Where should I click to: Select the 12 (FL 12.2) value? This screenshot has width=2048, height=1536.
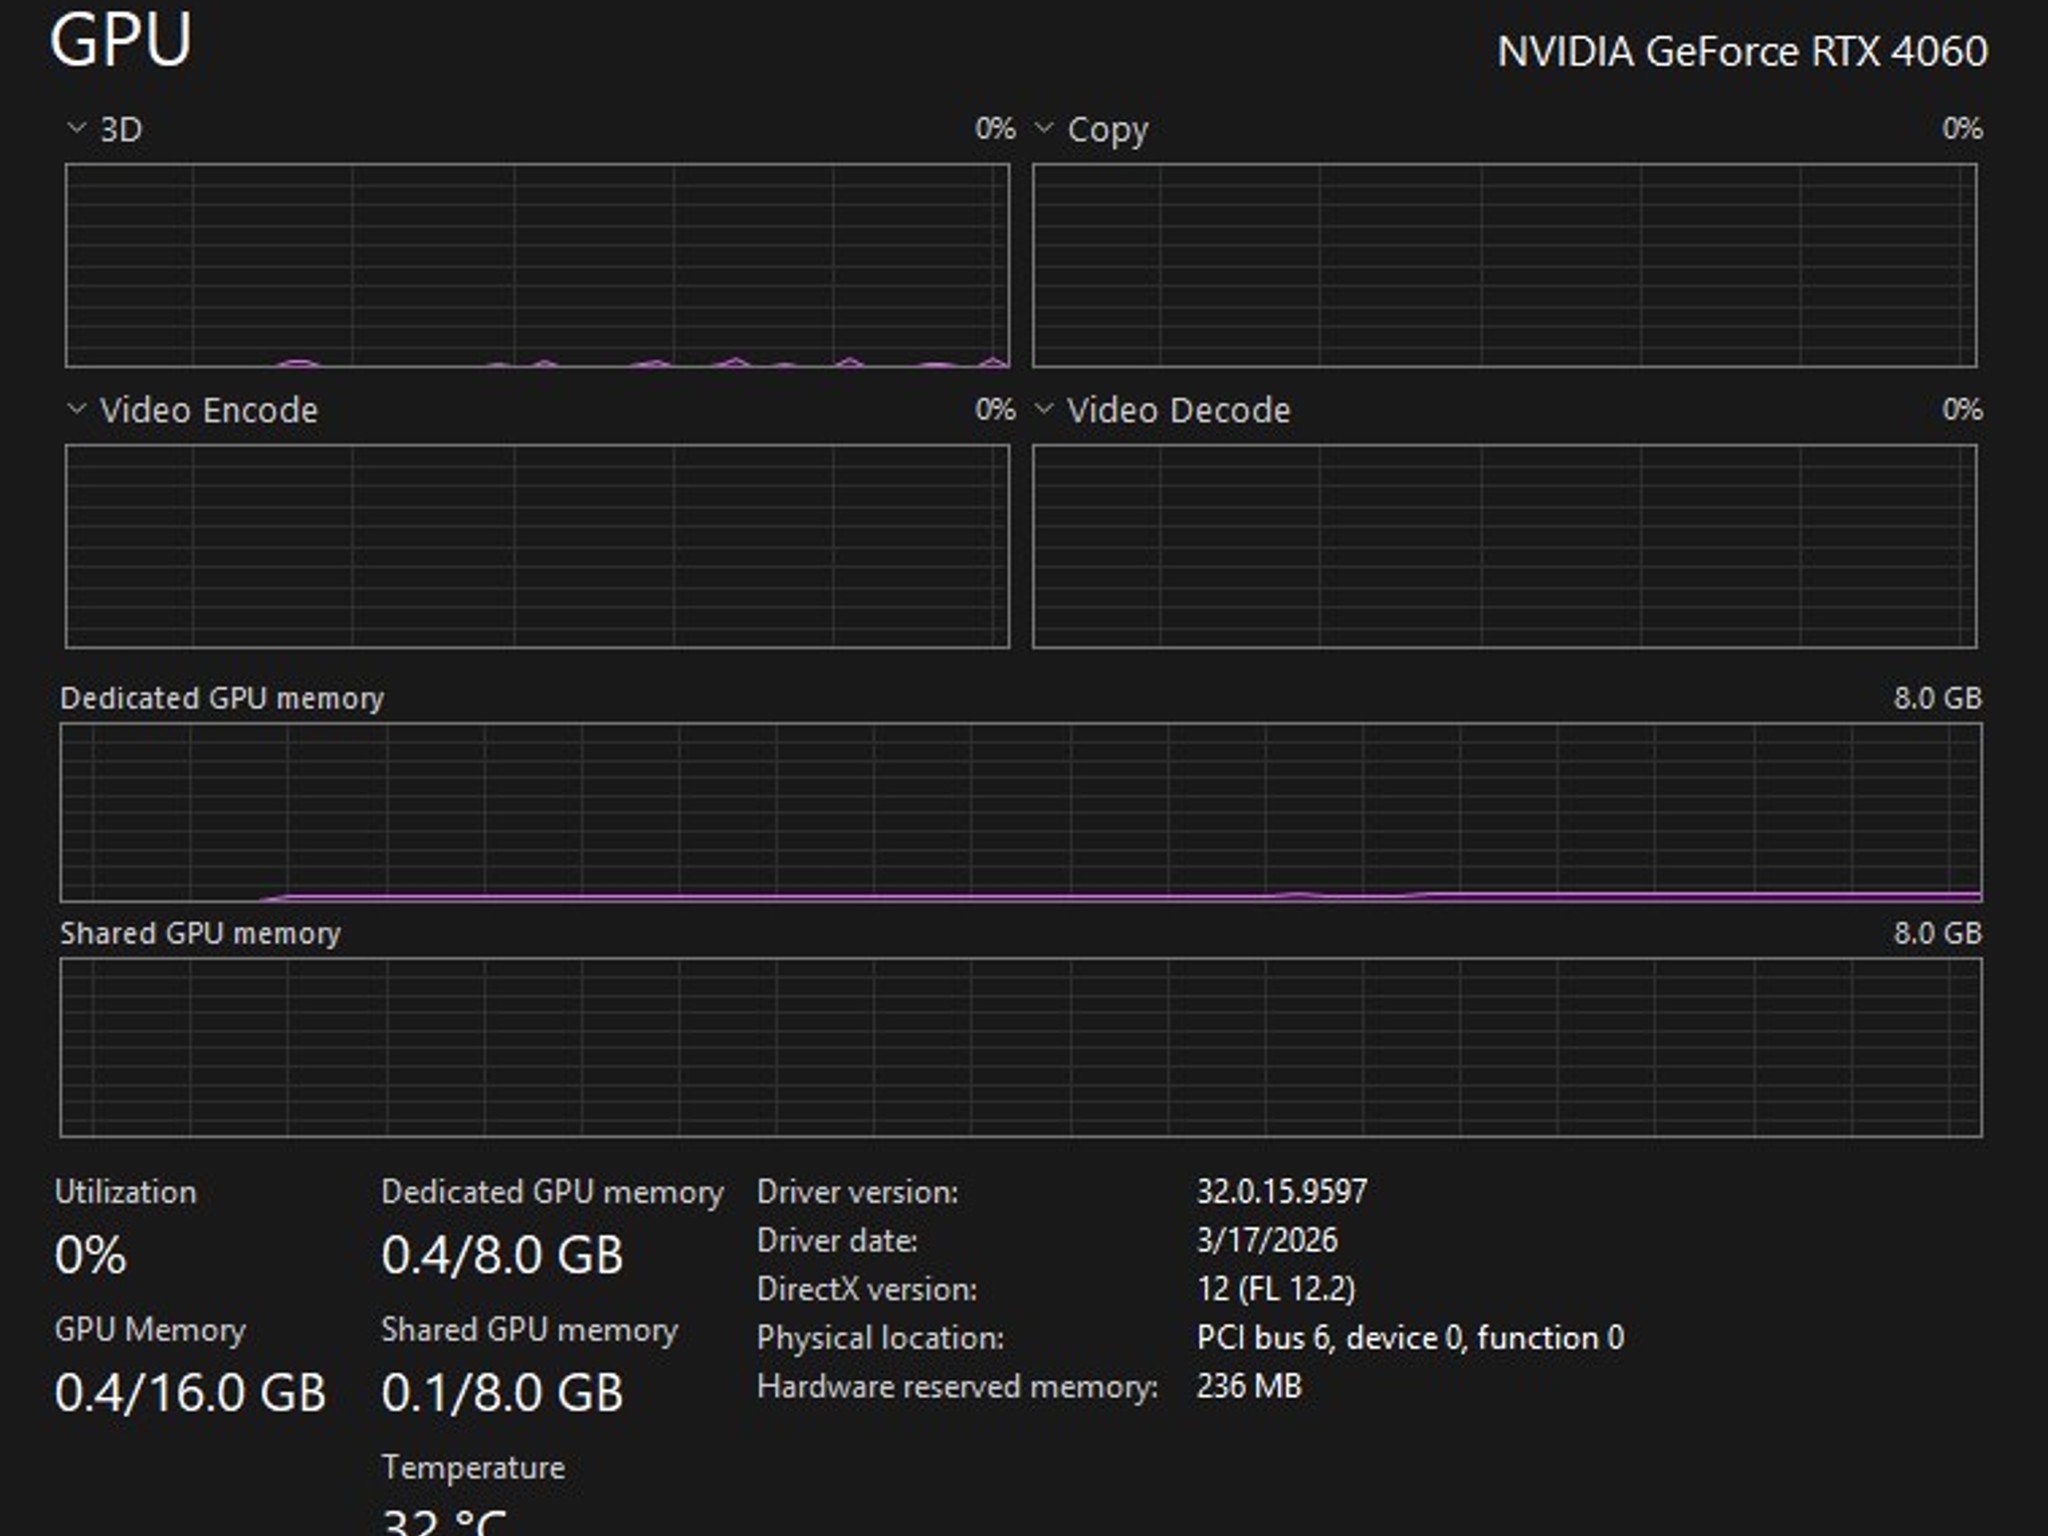tap(1276, 1289)
